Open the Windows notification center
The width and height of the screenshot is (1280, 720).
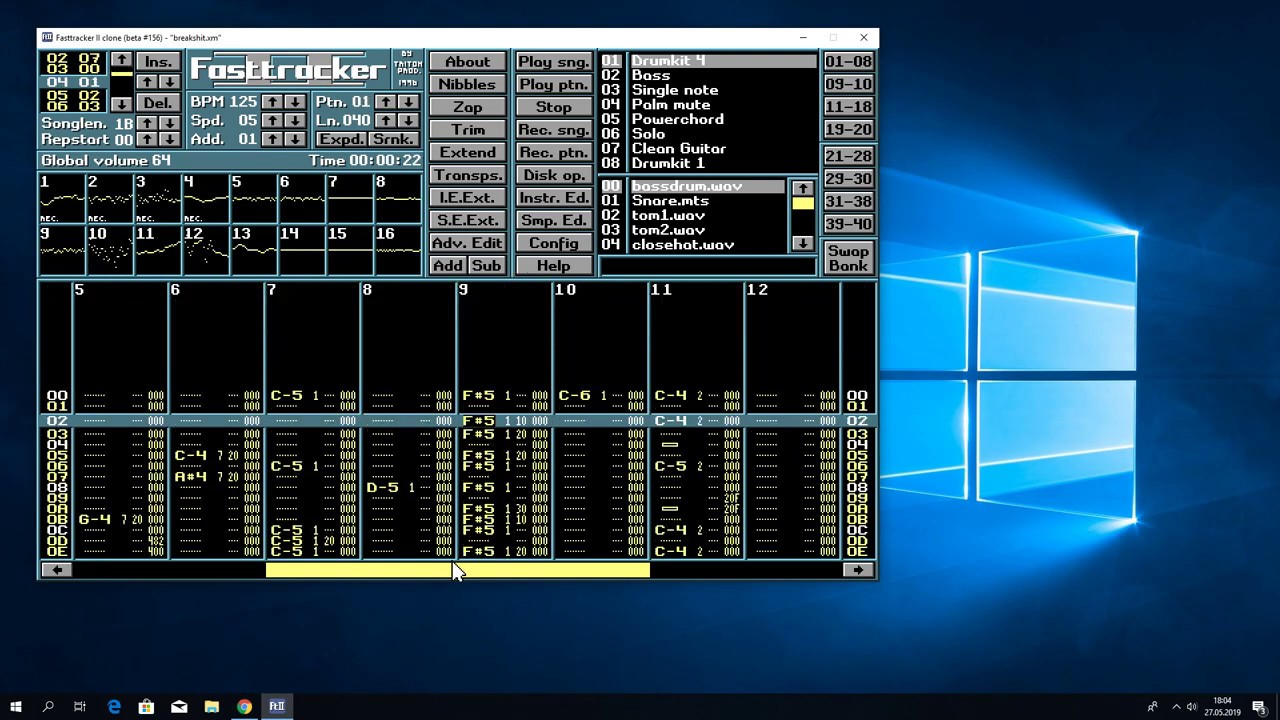pos(1259,706)
